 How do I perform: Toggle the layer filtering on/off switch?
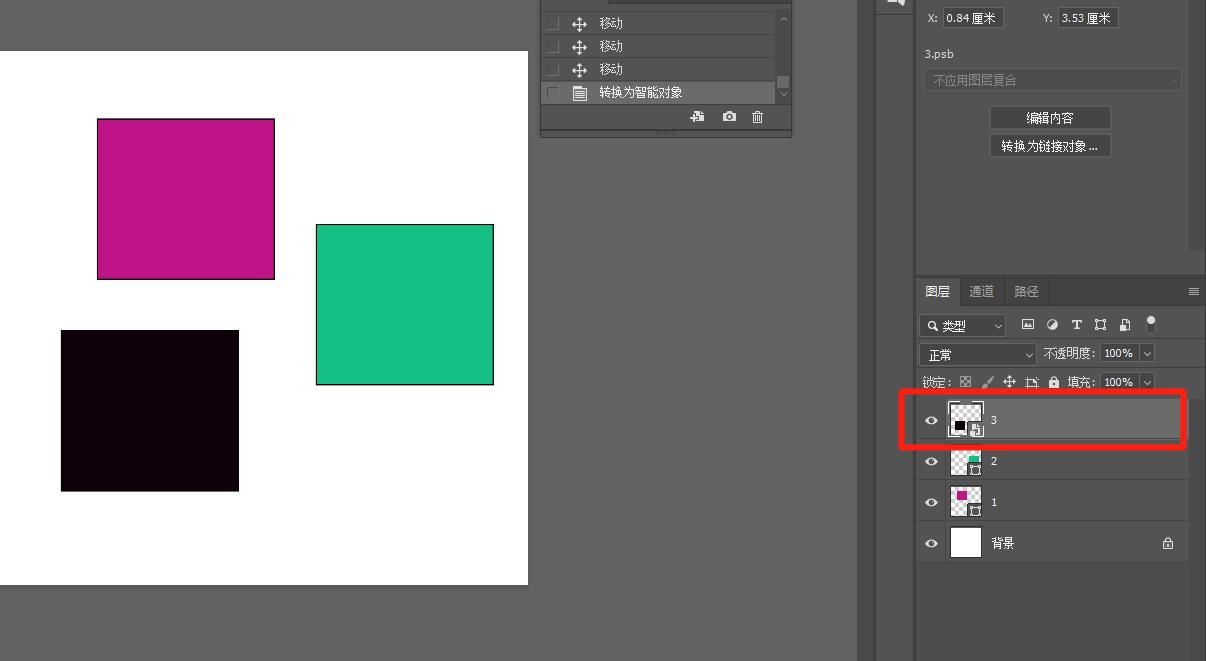[1151, 324]
